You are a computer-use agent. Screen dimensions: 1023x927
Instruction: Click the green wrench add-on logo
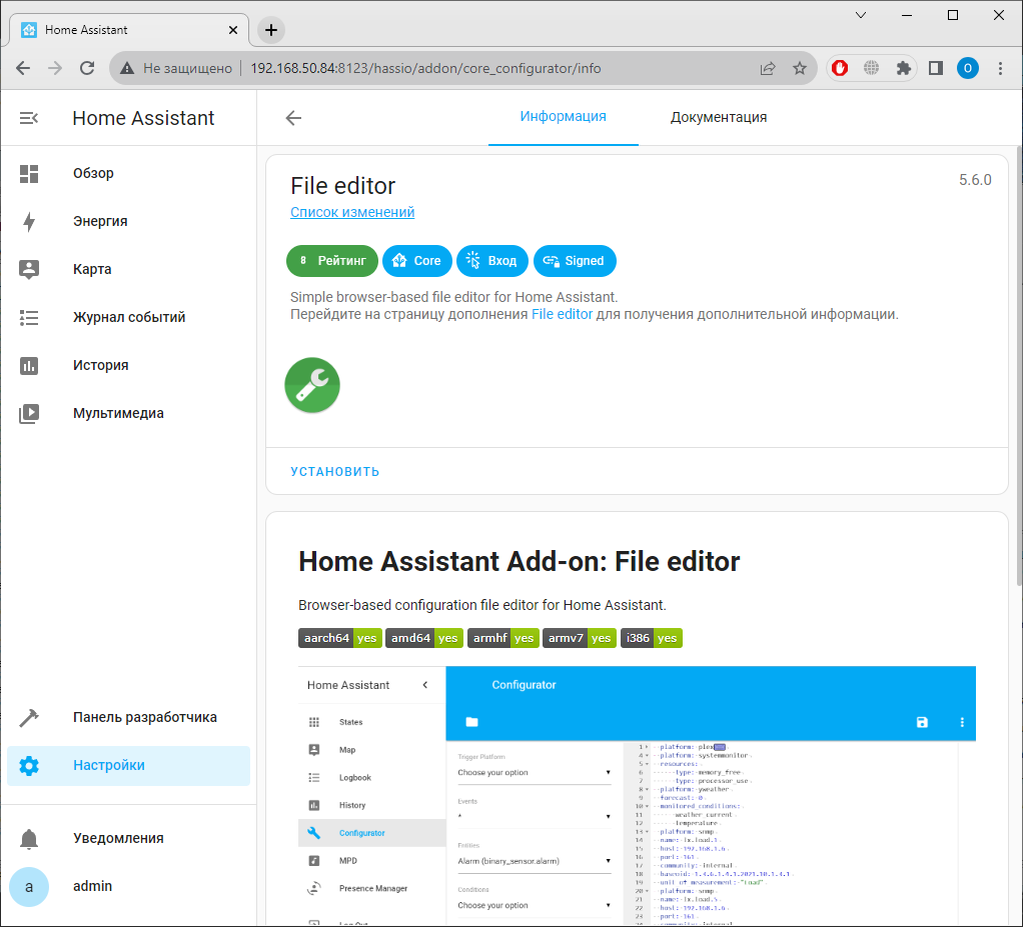313,385
